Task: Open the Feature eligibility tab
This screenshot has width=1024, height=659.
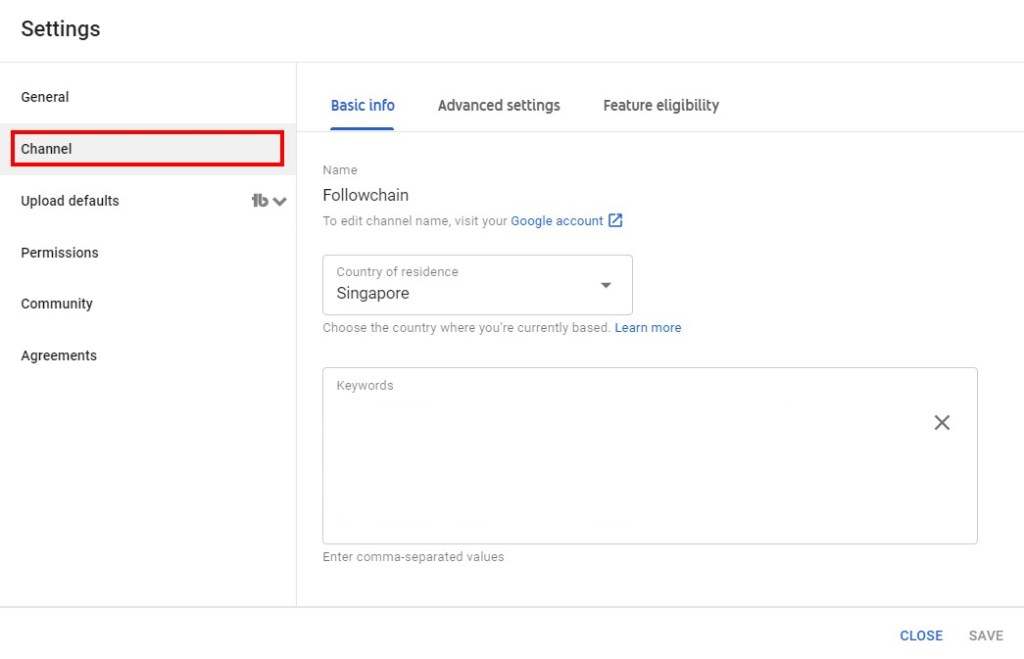Action: pos(661,106)
